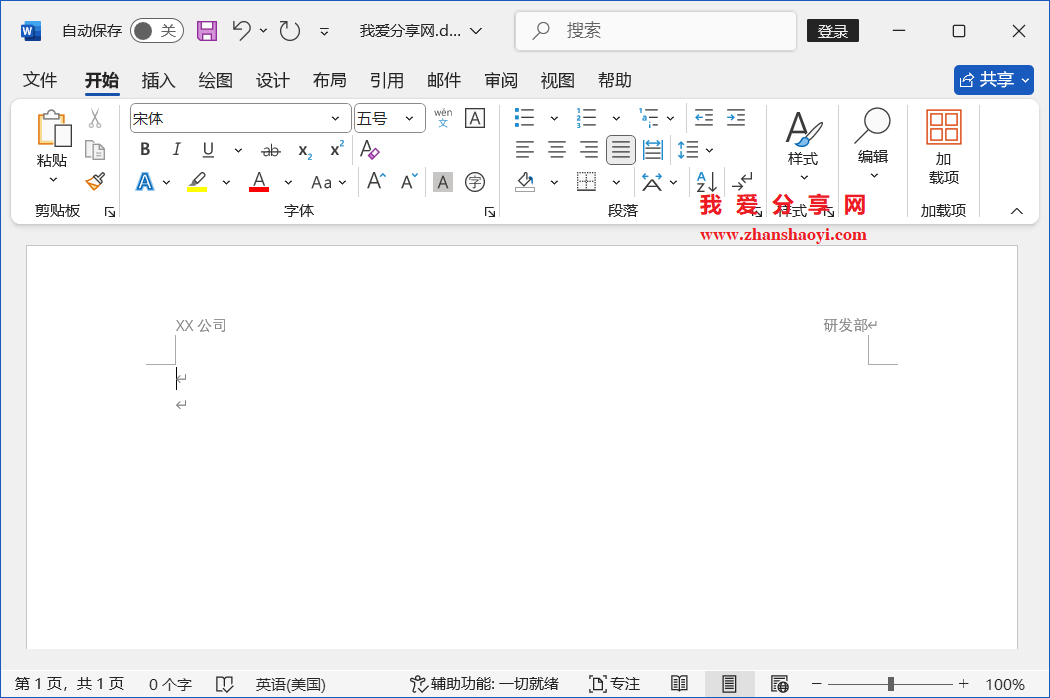Viewport: 1050px width, 698px height.
Task: Toggle Superscript formatting
Action: [337, 149]
